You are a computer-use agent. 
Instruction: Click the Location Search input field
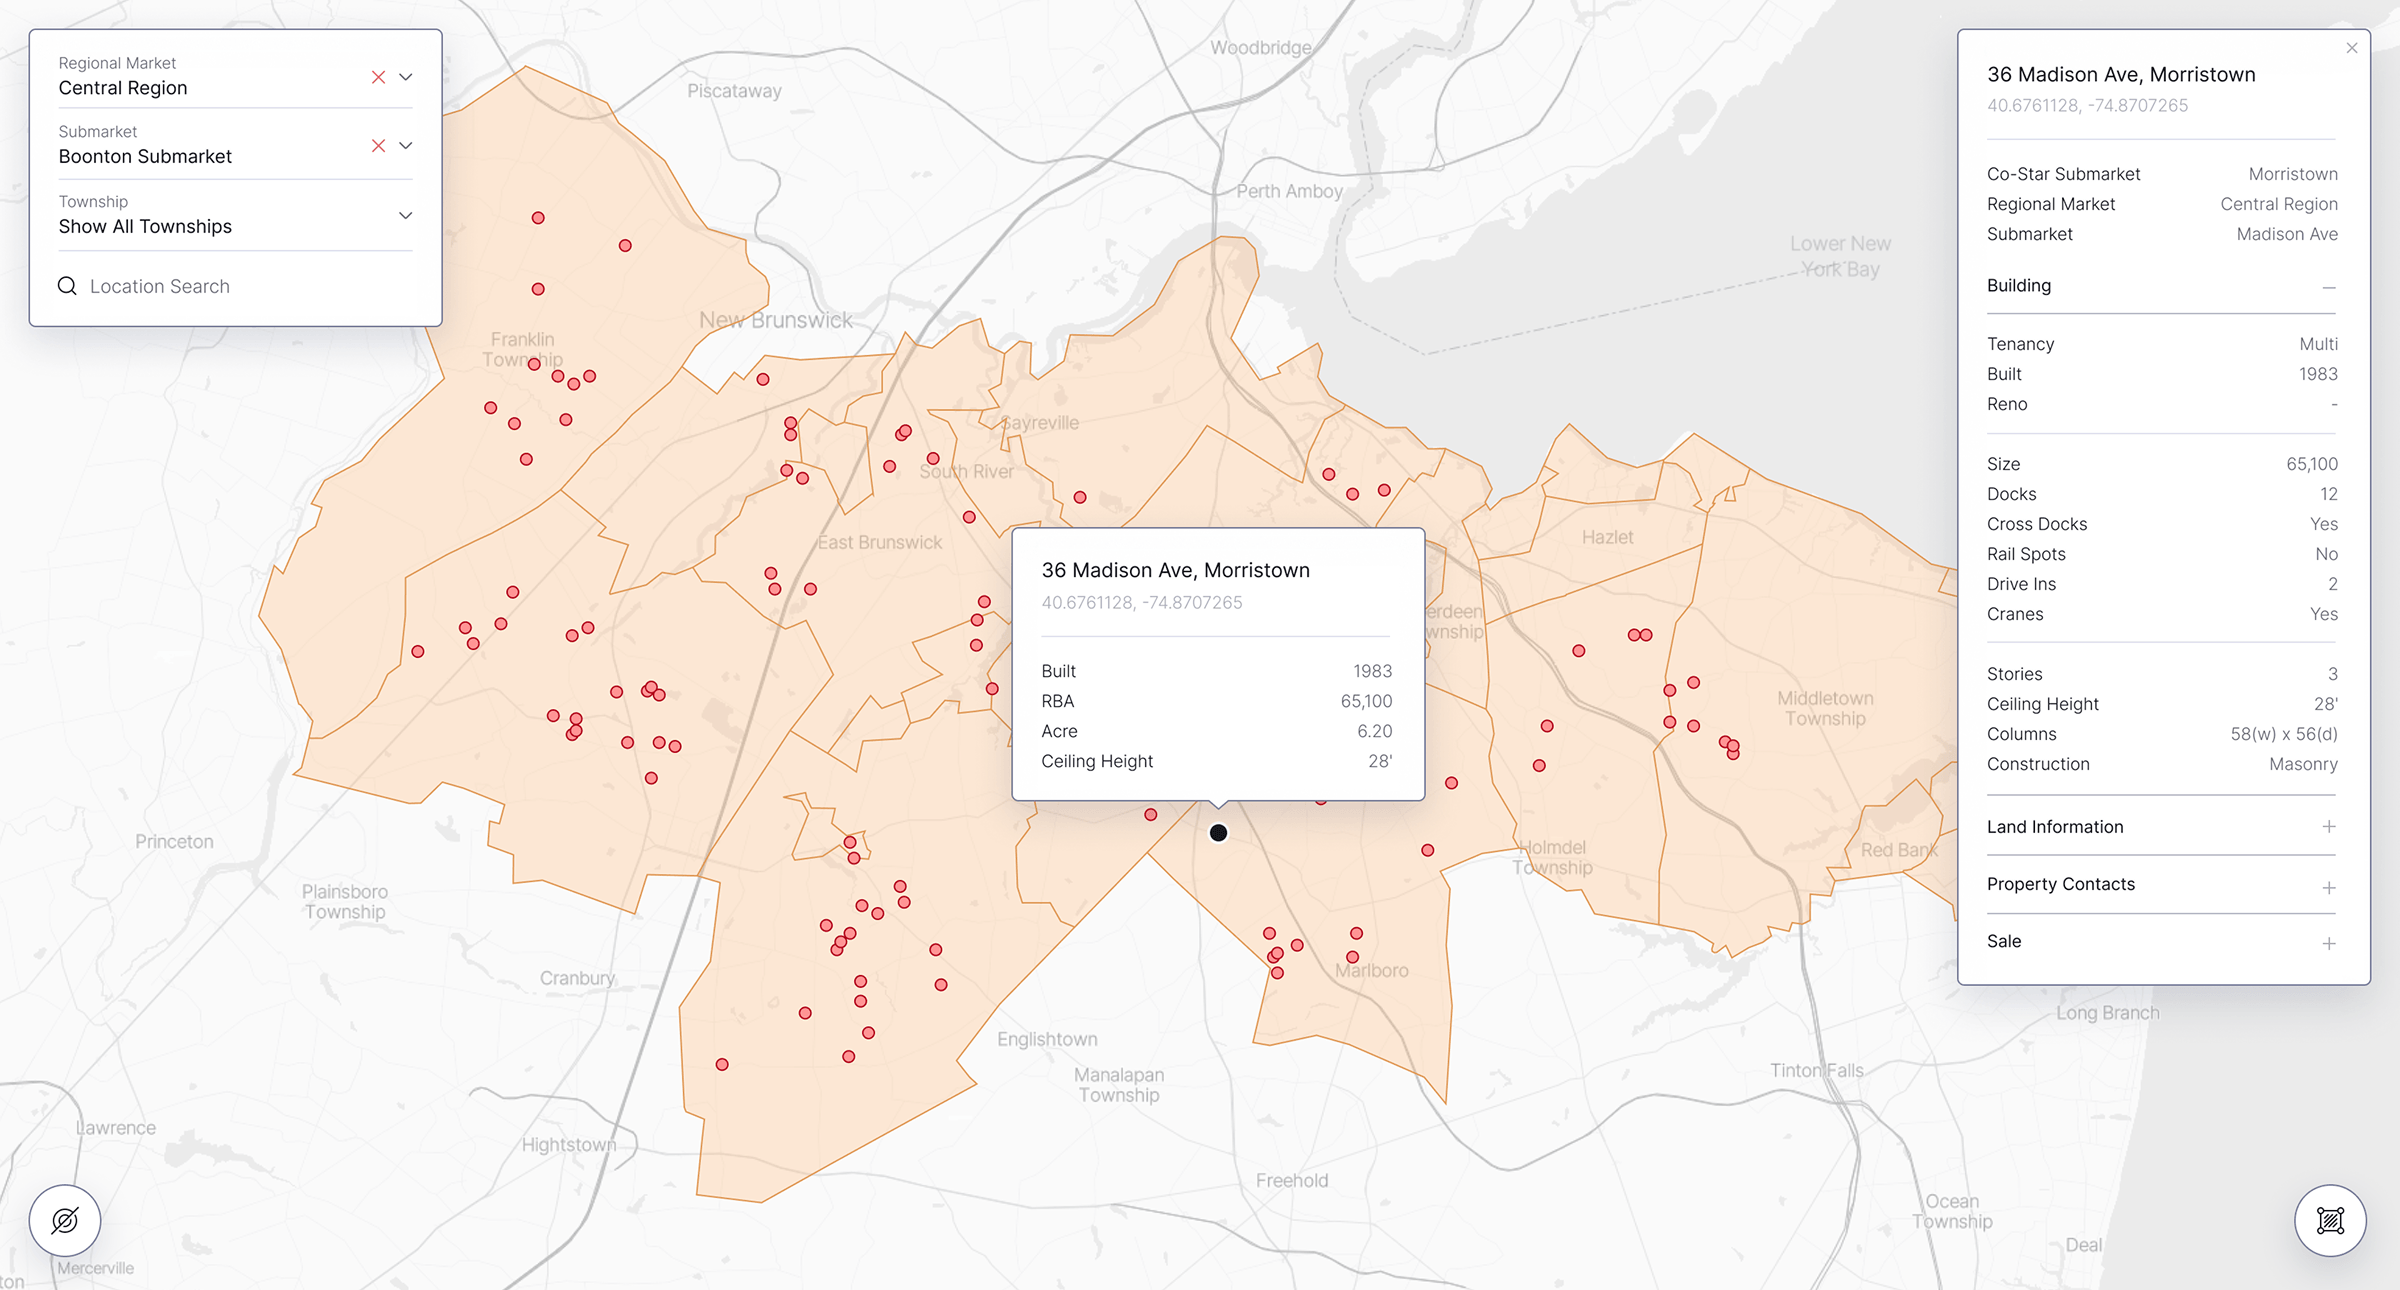[x=235, y=287]
